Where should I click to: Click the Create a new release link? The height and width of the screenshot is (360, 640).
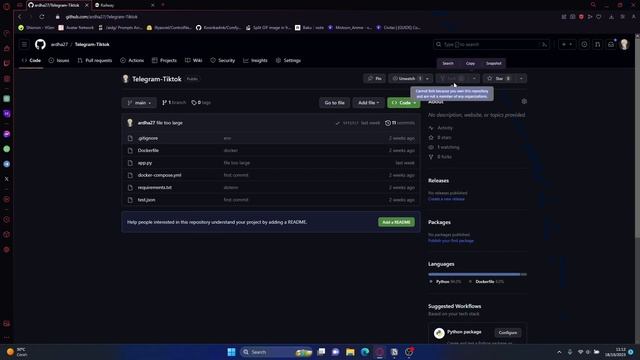point(446,199)
